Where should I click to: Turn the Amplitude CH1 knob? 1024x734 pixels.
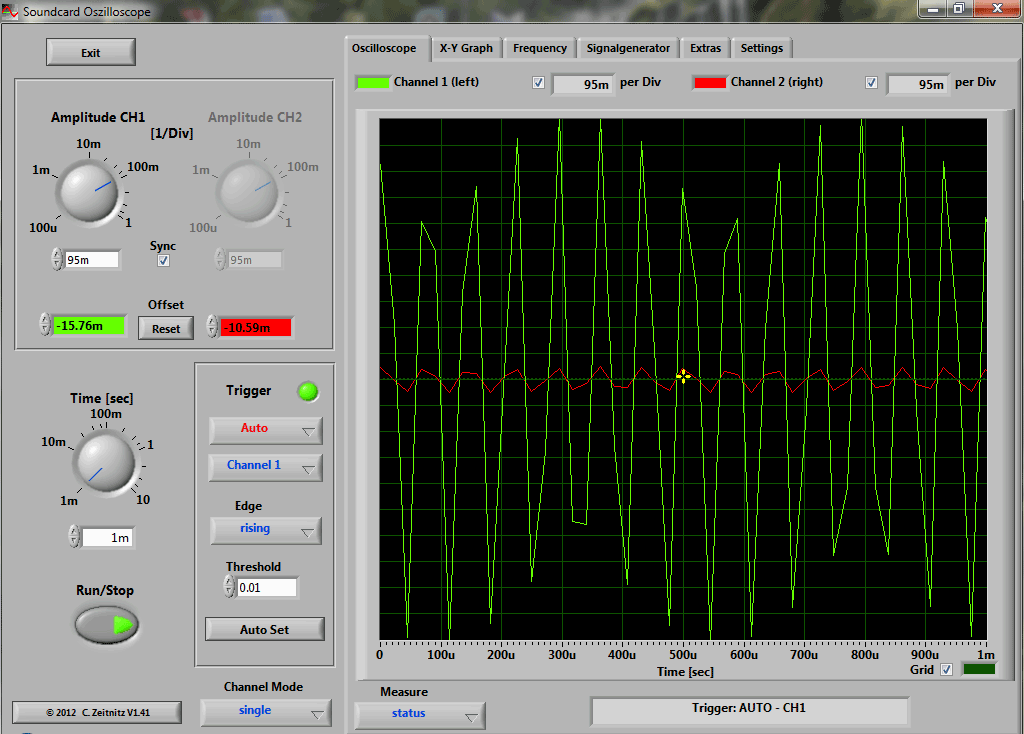(90, 190)
